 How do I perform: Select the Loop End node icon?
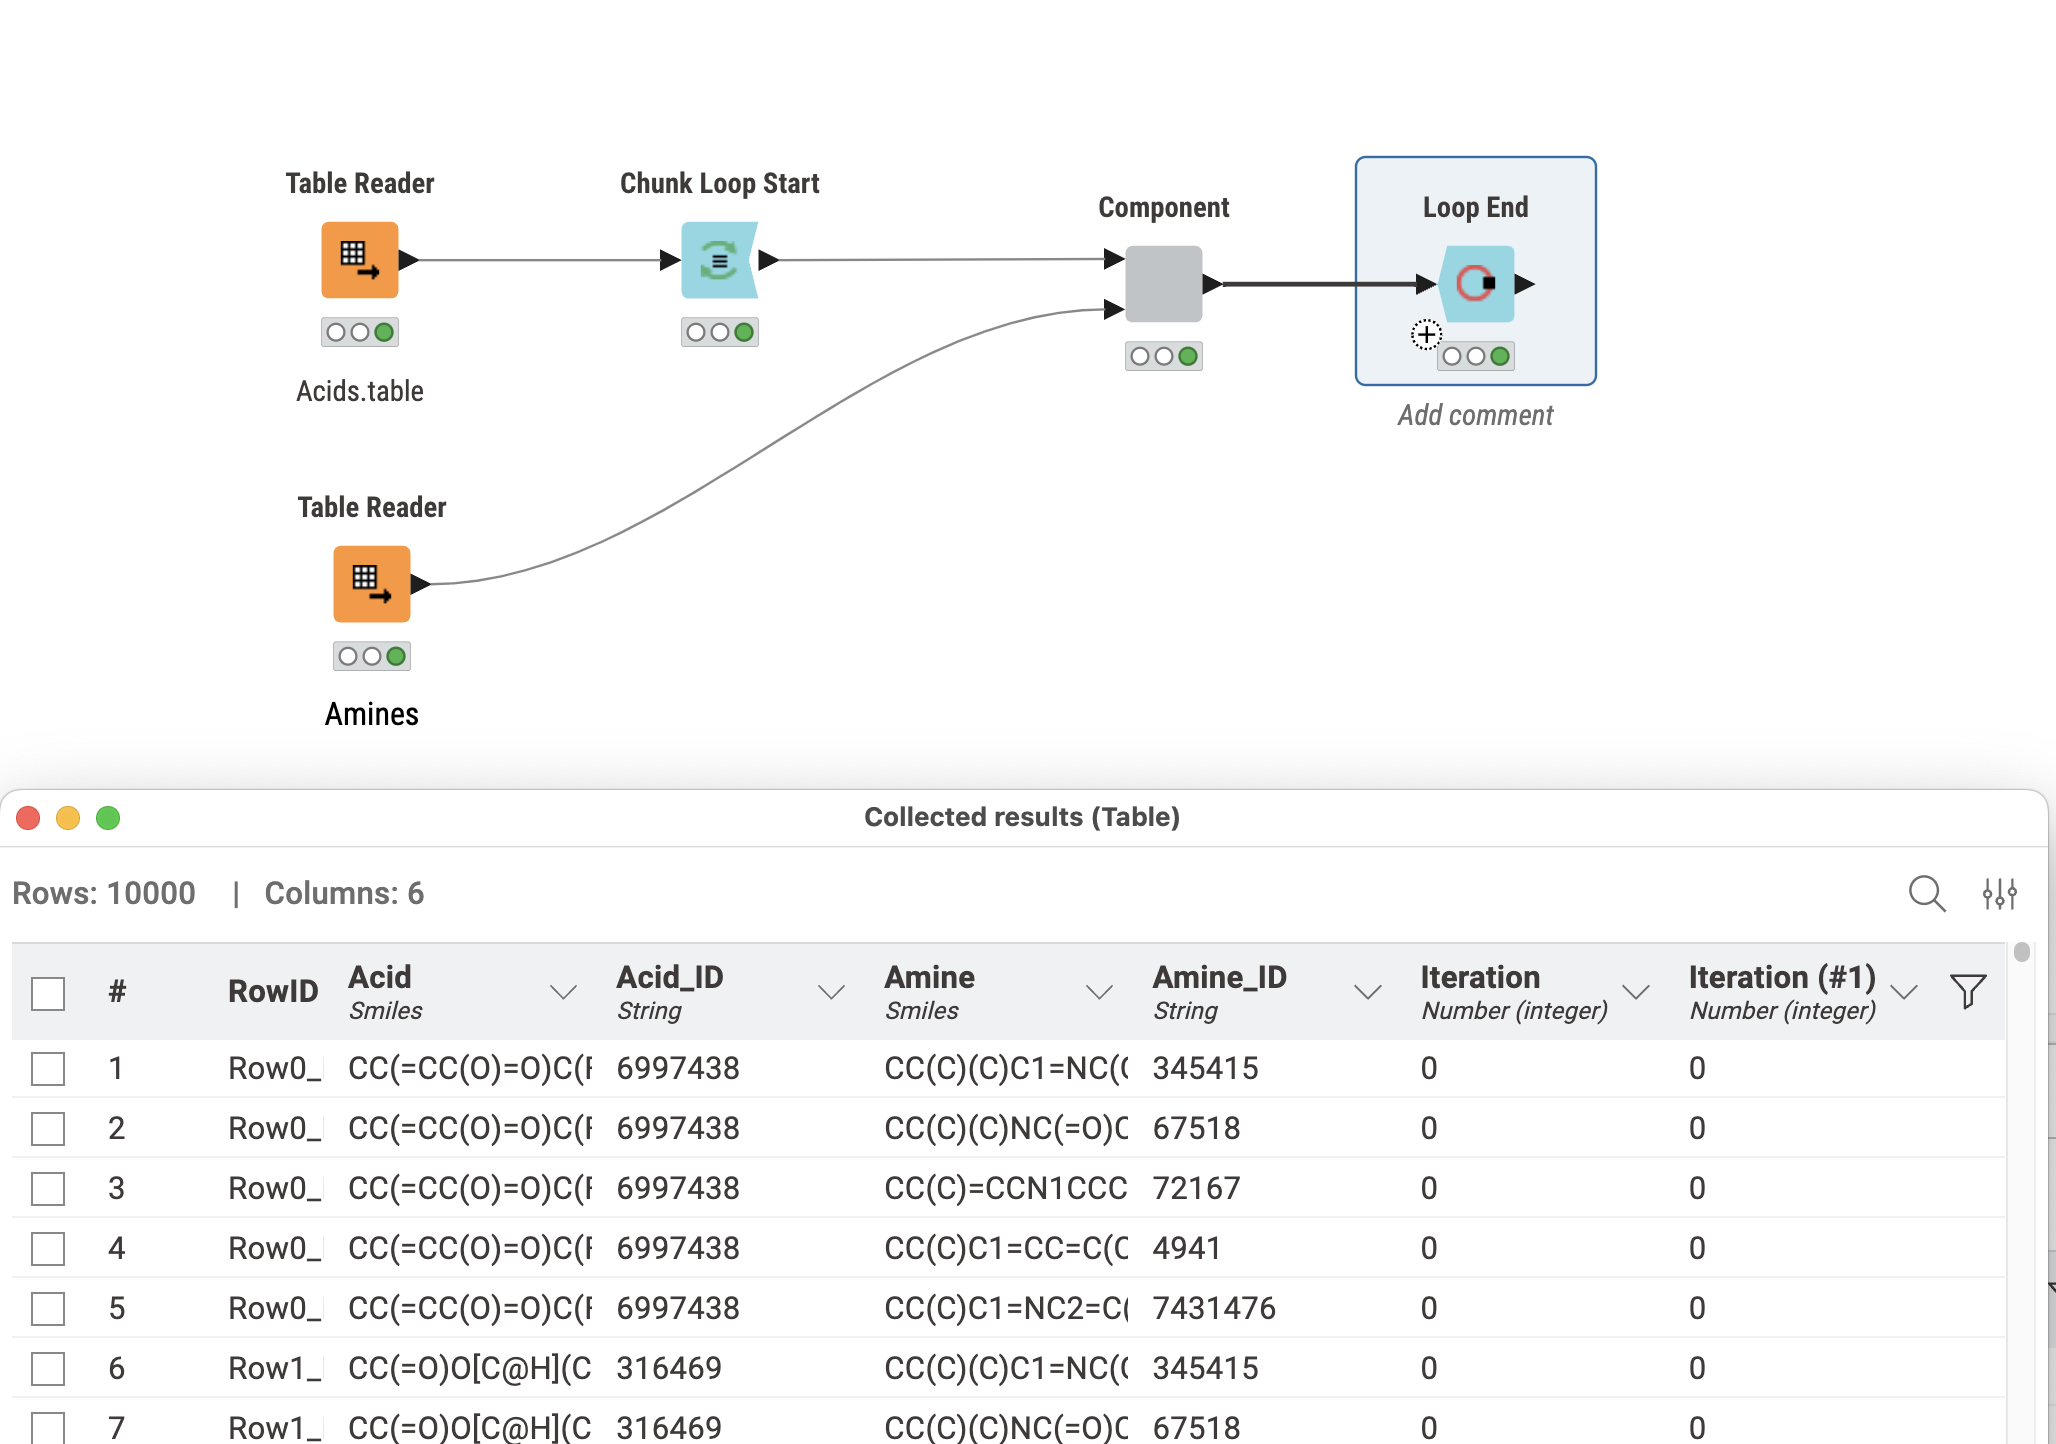pyautogui.click(x=1476, y=284)
